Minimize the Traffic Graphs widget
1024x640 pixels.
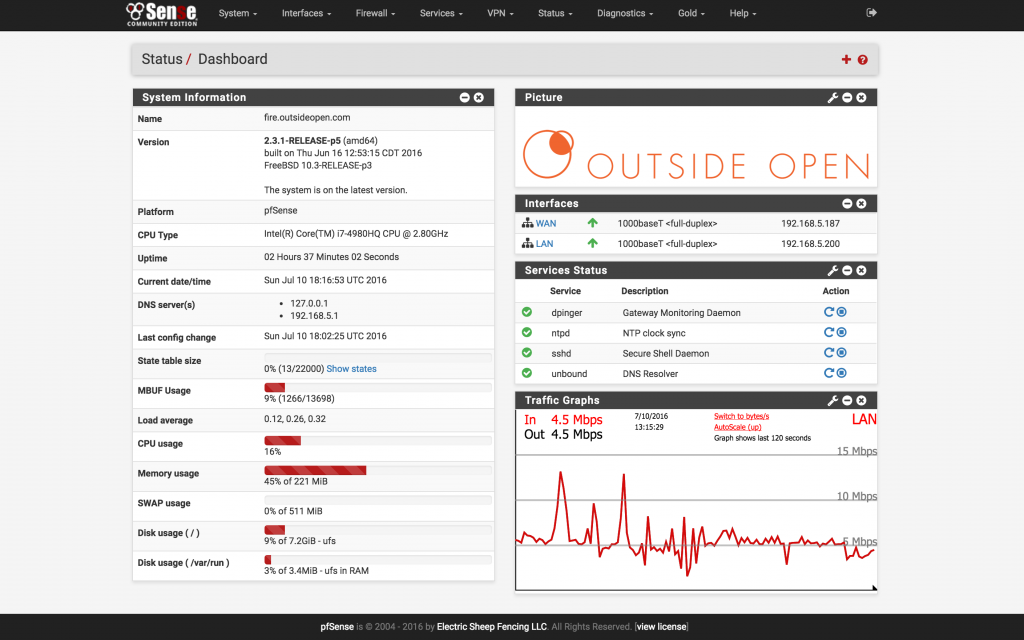click(x=847, y=400)
